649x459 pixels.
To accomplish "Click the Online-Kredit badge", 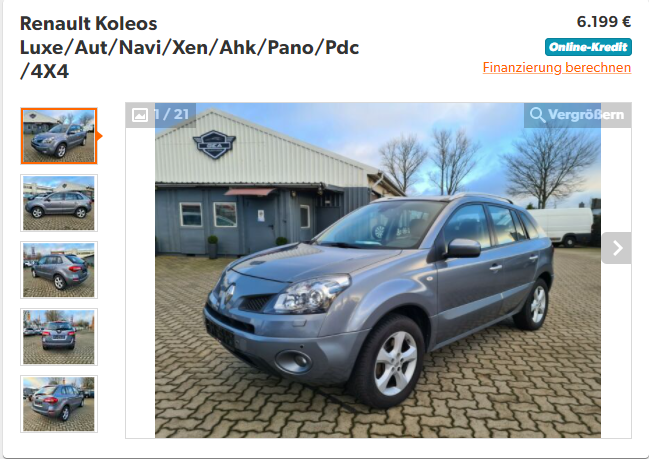I will (588, 47).
